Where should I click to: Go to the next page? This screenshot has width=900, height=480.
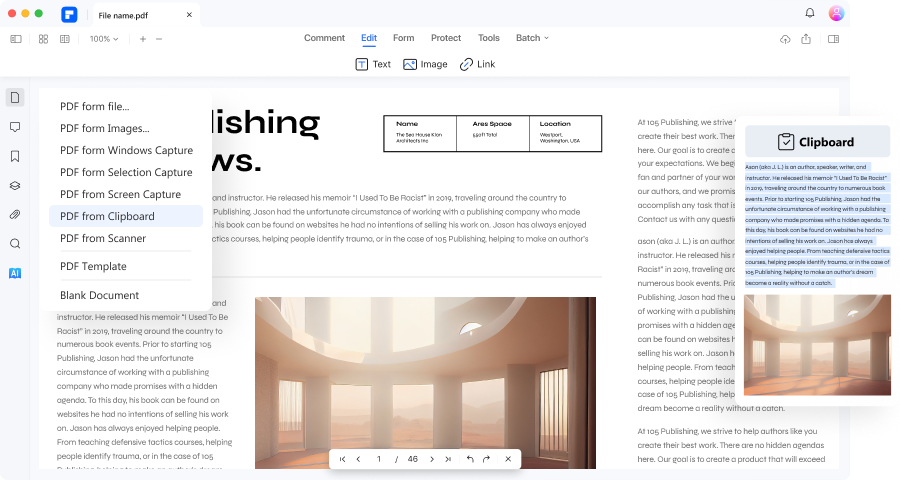tap(432, 459)
